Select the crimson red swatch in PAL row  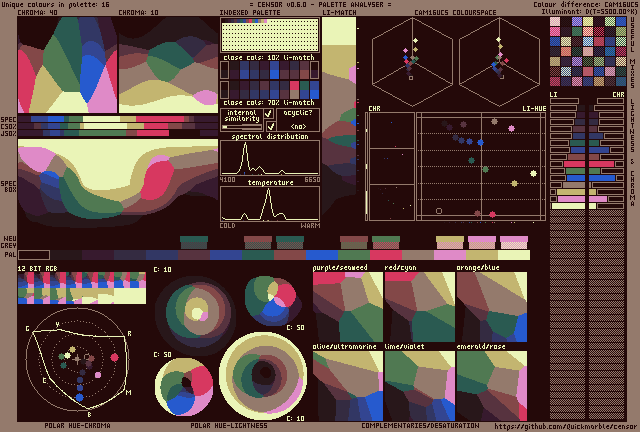click(x=386, y=255)
